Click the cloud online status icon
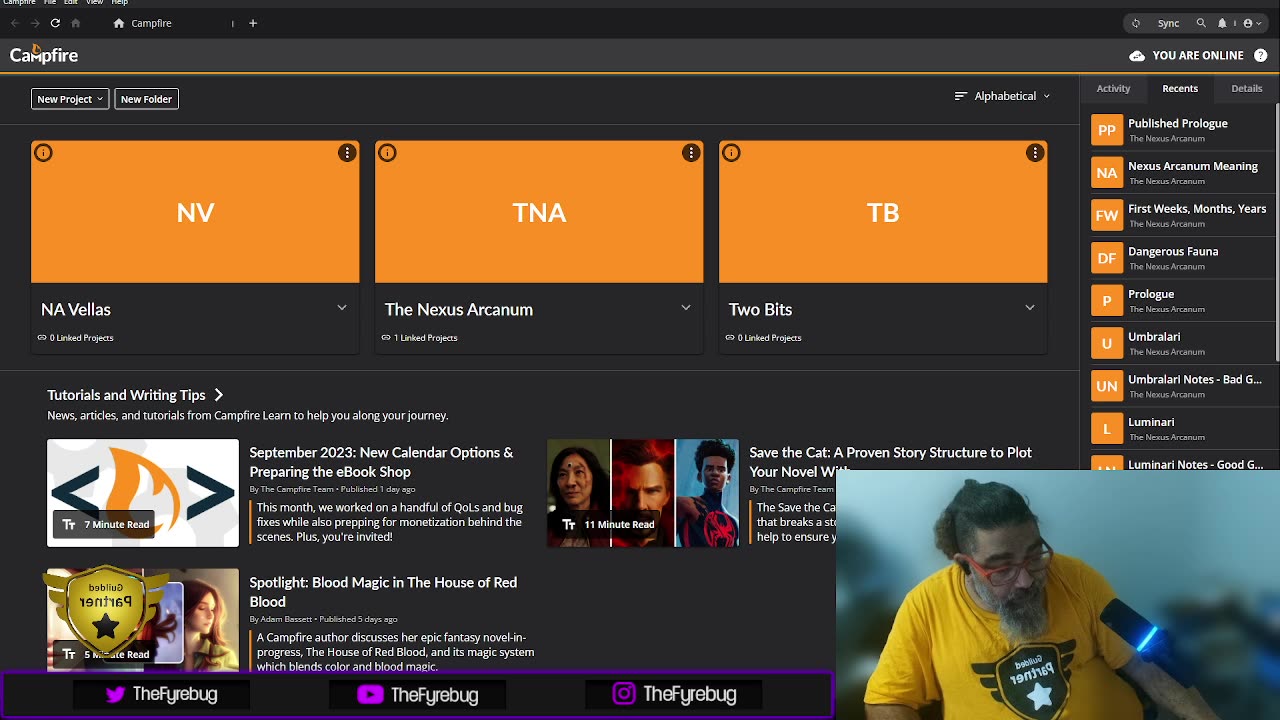The width and height of the screenshot is (1280, 720). tap(1137, 55)
